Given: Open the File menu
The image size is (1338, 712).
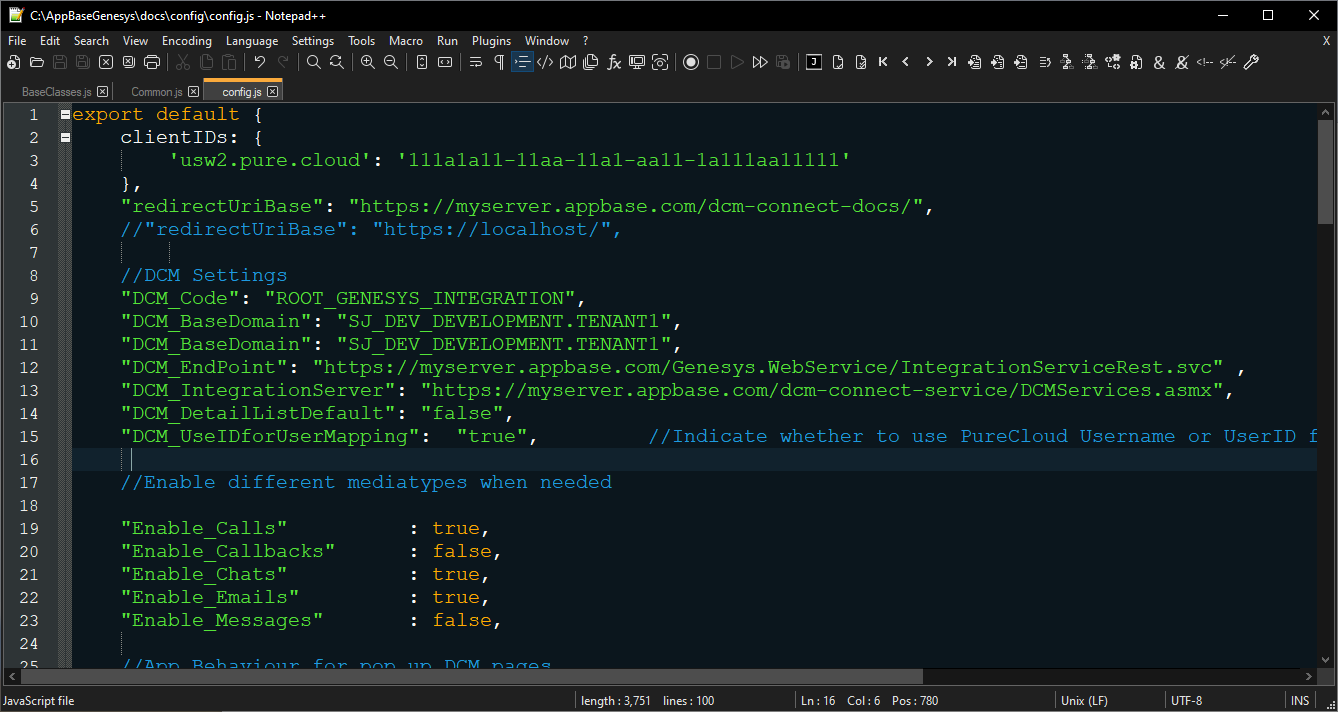Looking at the screenshot, I should (x=17, y=41).
